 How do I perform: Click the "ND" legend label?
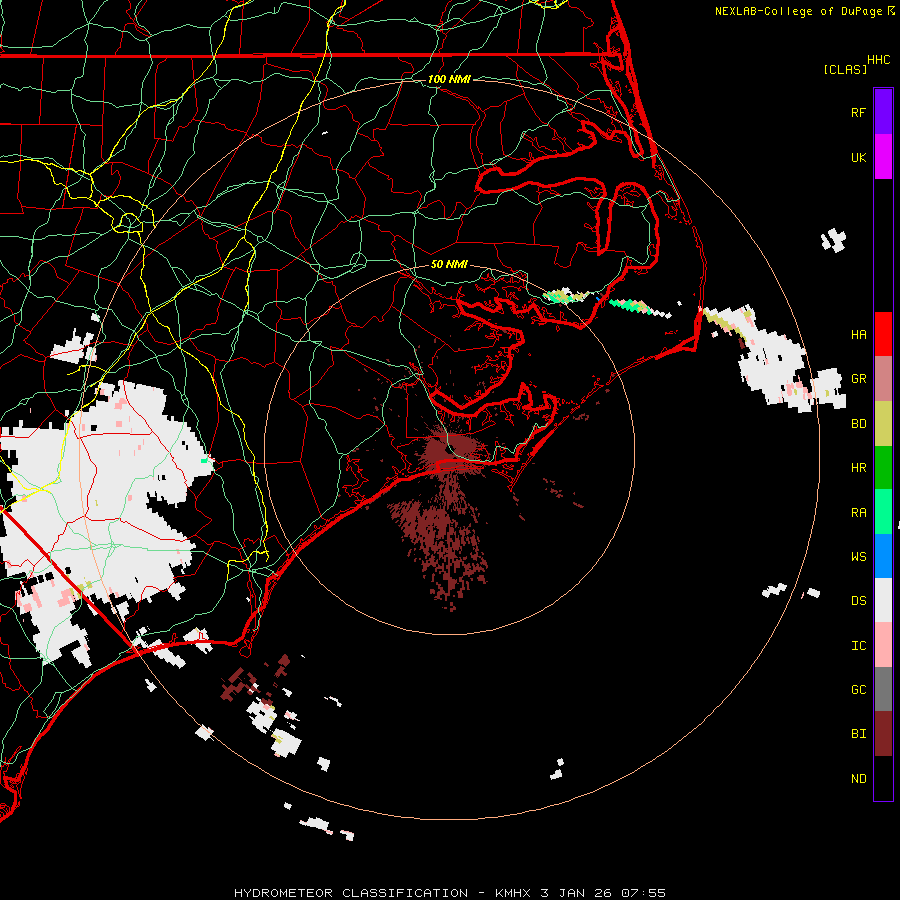pos(858,779)
